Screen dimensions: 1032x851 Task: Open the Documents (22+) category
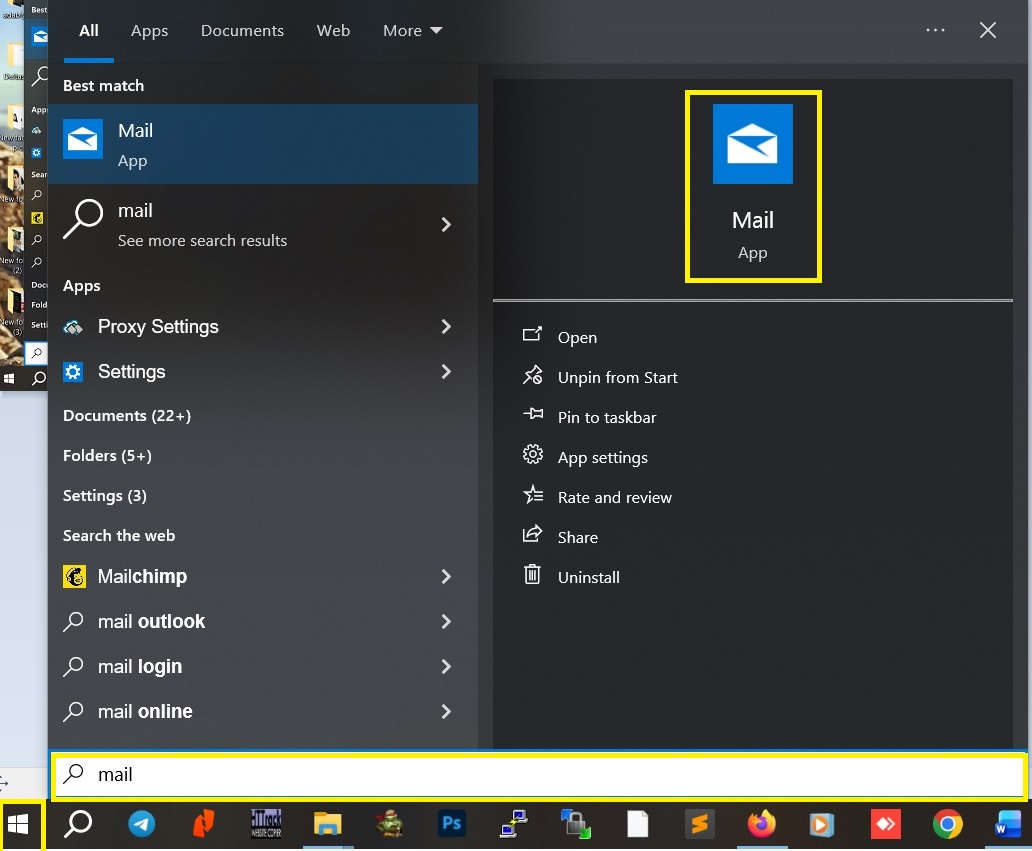tap(127, 416)
